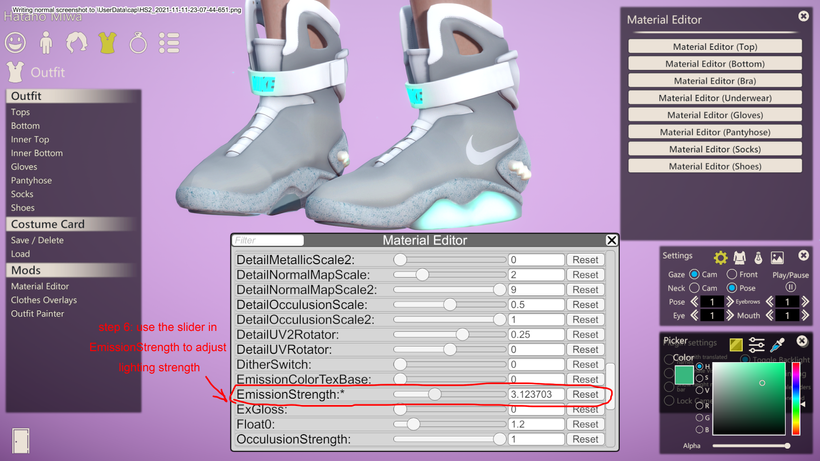Open Gloves in the Outfit list
Viewport: 820px width, 461px height.
coord(24,167)
